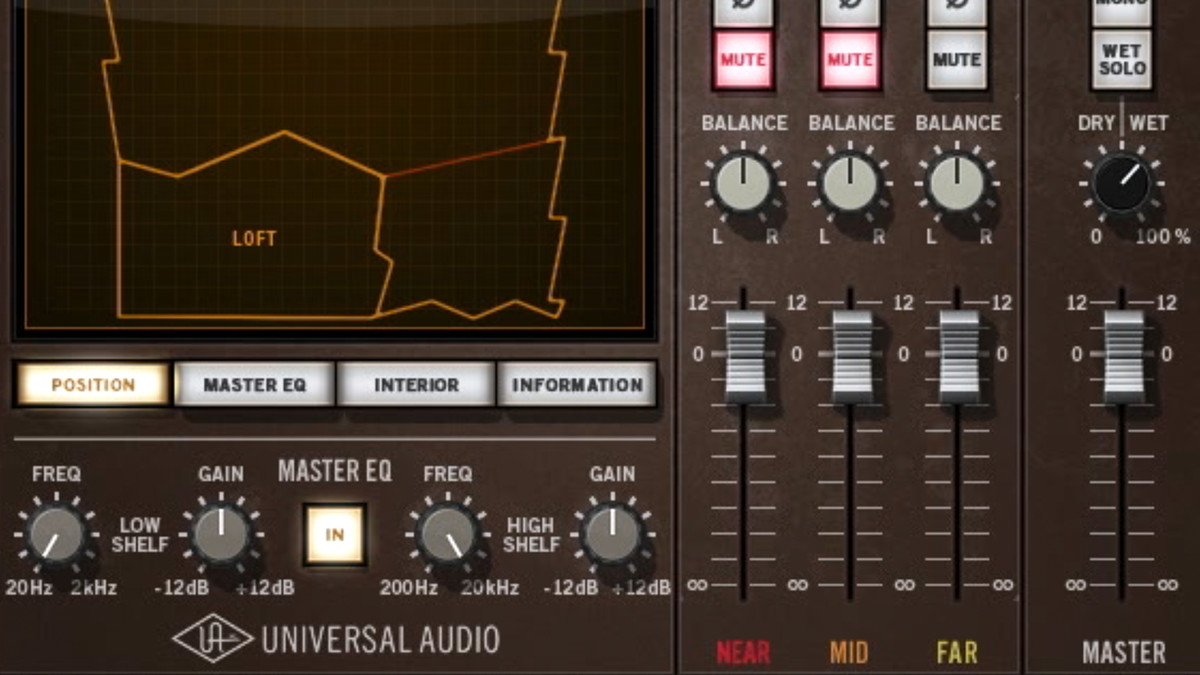Click the MID channel label
The image size is (1200, 675).
point(849,653)
